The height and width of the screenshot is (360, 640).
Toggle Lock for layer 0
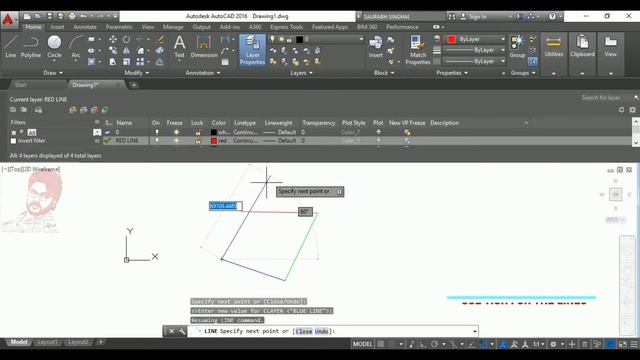click(198, 132)
